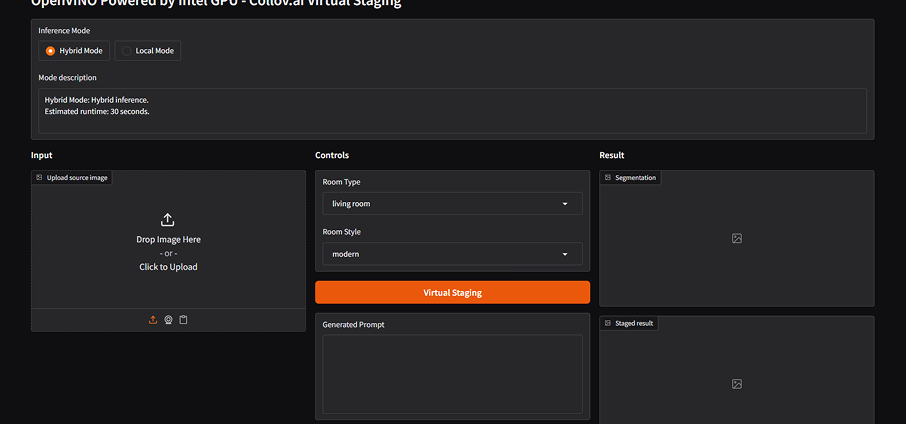
Task: Click the upload-from-file icon below the dropzone
Action: point(153,320)
